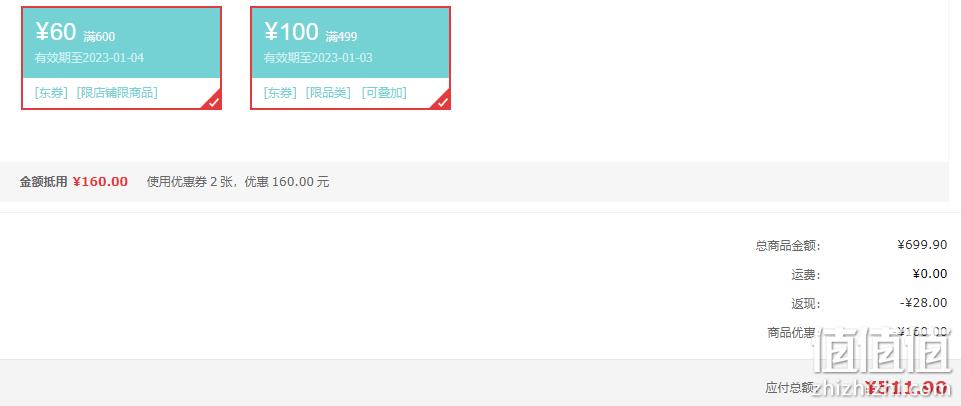The width and height of the screenshot is (961, 406).
Task: Click 返现 -¥28.00 value
Action: pos(924,303)
